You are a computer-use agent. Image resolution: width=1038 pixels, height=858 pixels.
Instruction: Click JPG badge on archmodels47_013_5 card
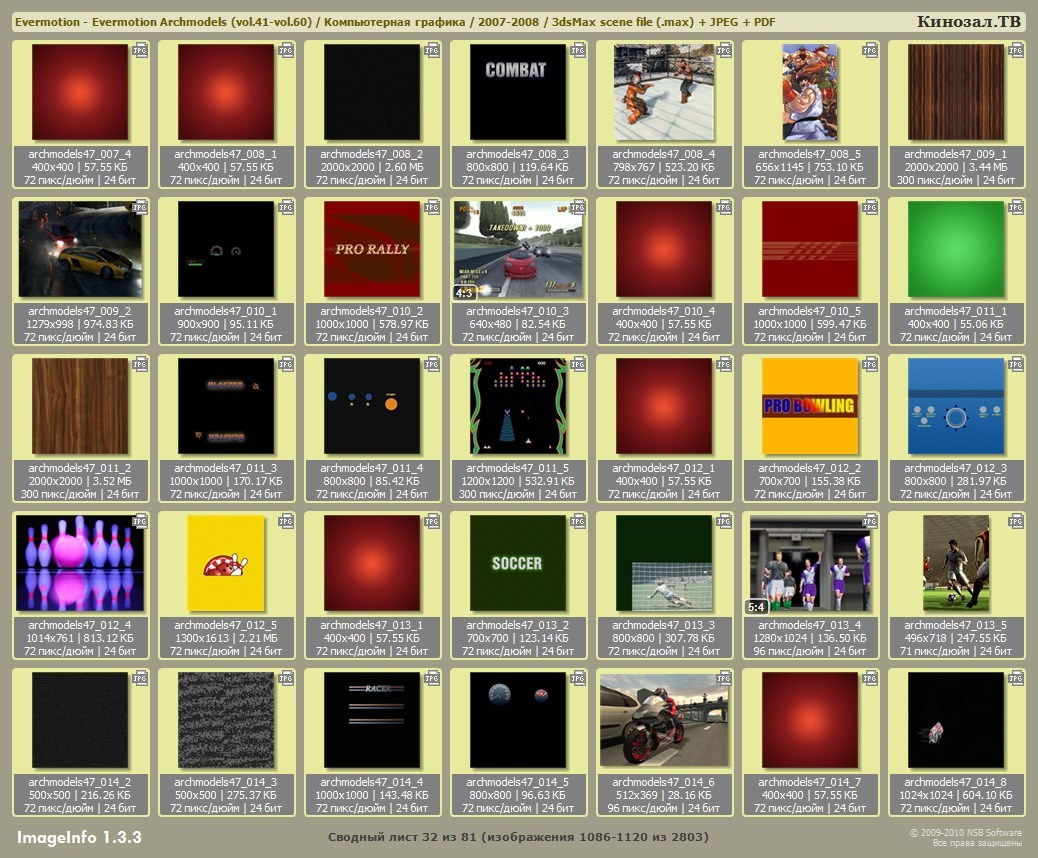[x=1016, y=522]
